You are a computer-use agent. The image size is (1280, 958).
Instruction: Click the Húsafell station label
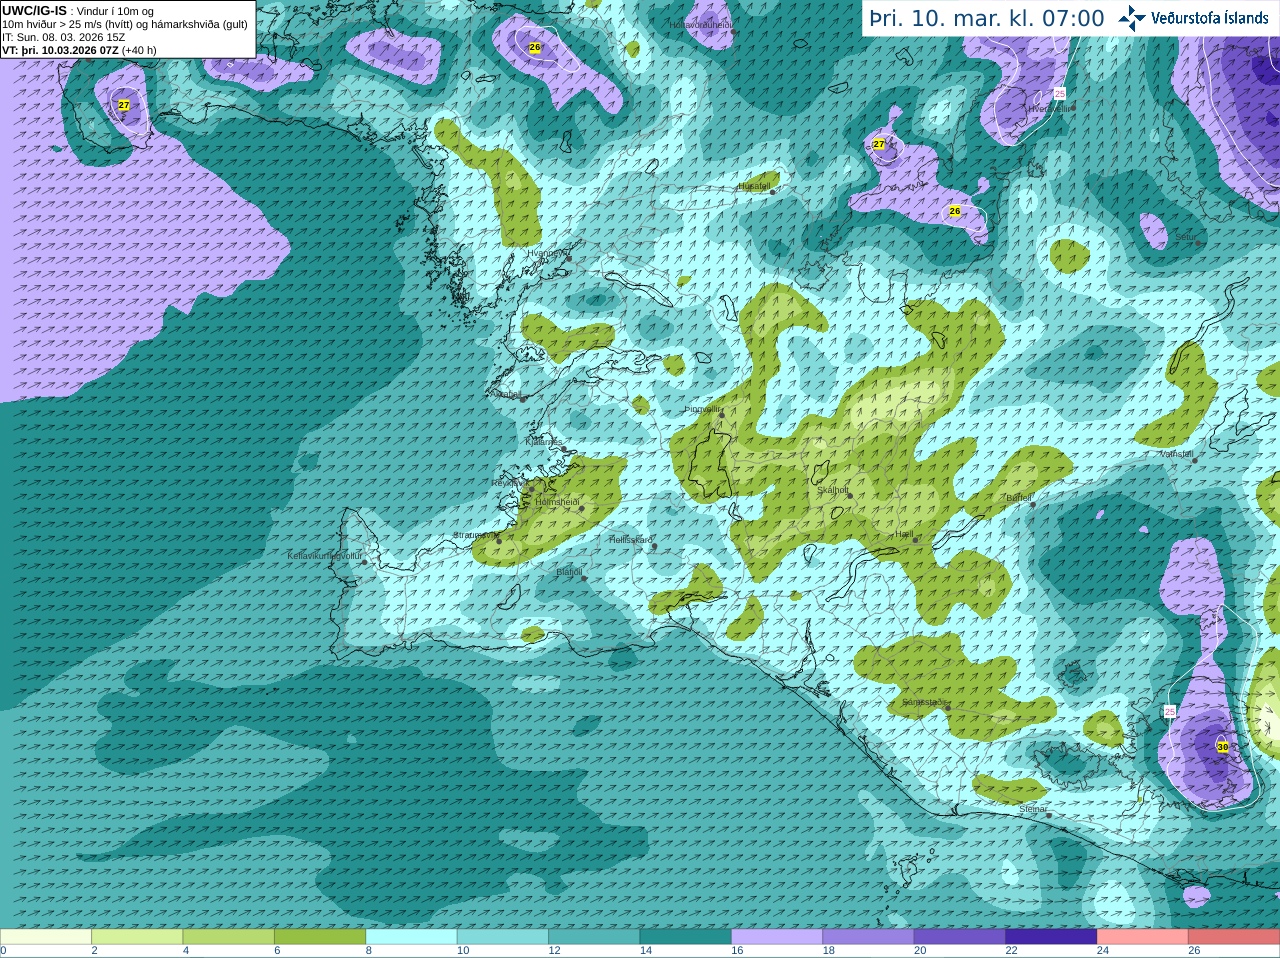pos(754,186)
